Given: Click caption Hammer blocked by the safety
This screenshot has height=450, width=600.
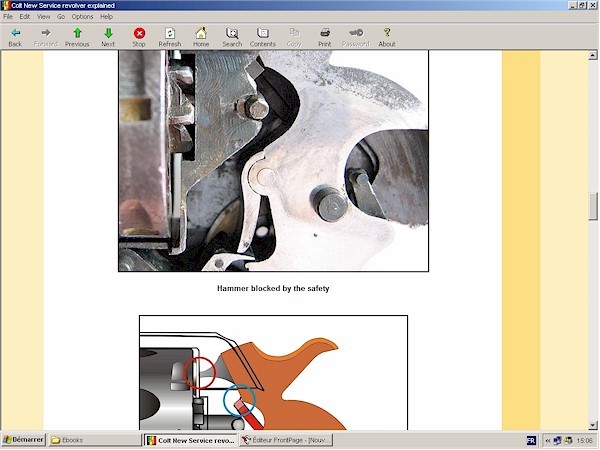Looking at the screenshot, I should click(273, 289).
